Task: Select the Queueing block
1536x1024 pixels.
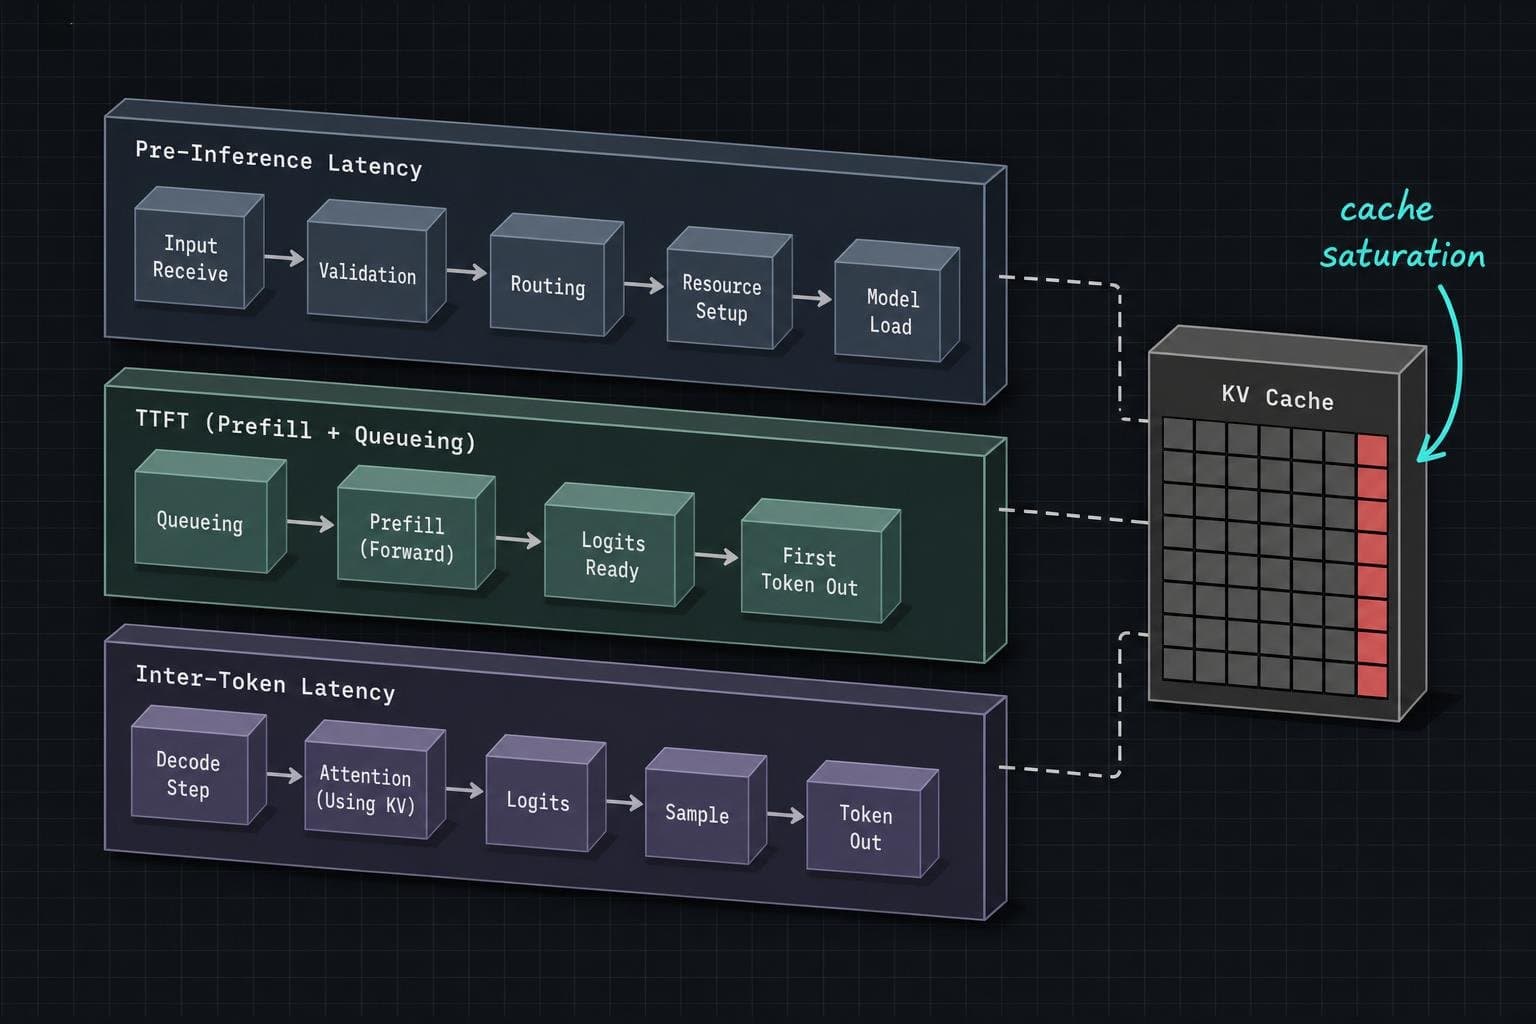Action: tap(210, 511)
